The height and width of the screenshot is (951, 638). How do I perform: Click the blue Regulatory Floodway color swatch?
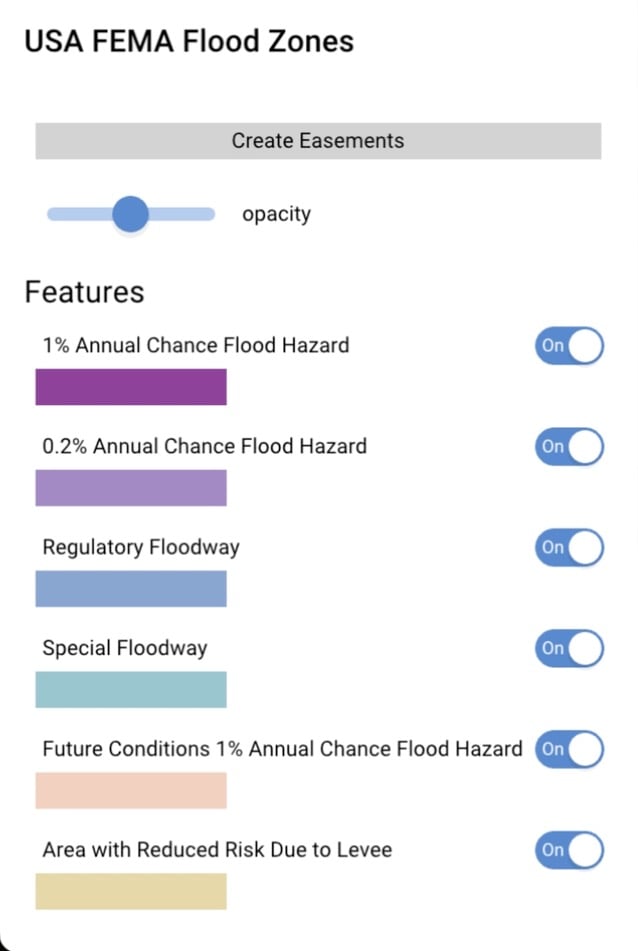131,589
